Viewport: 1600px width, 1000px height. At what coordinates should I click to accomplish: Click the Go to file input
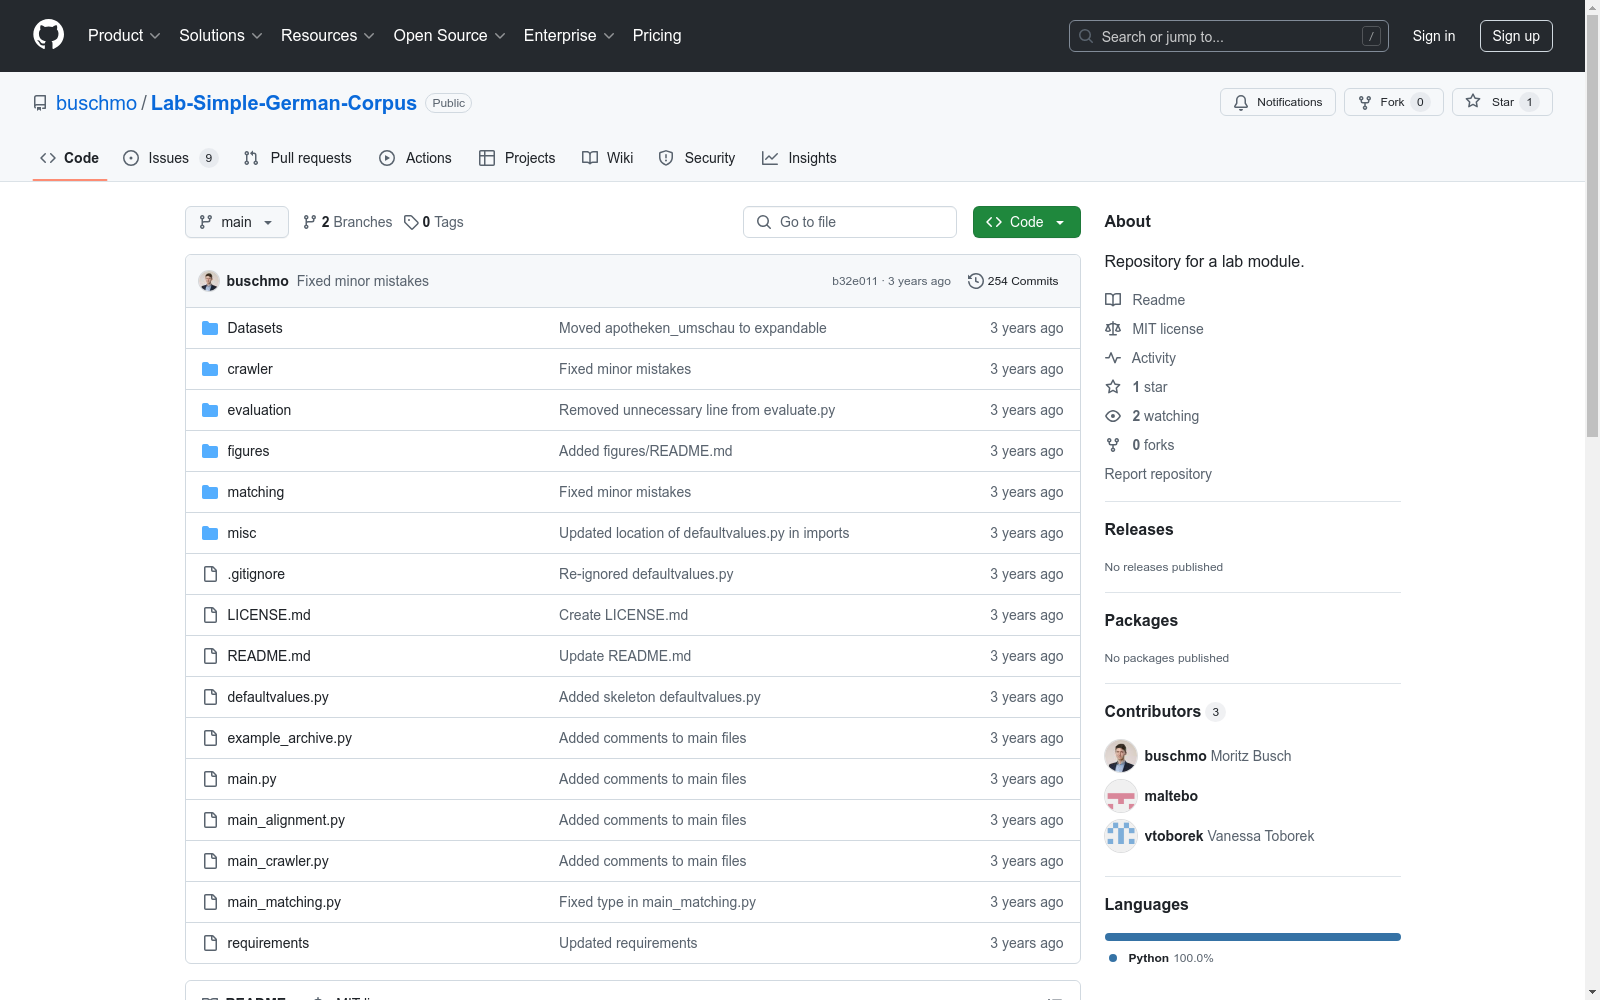pos(850,222)
